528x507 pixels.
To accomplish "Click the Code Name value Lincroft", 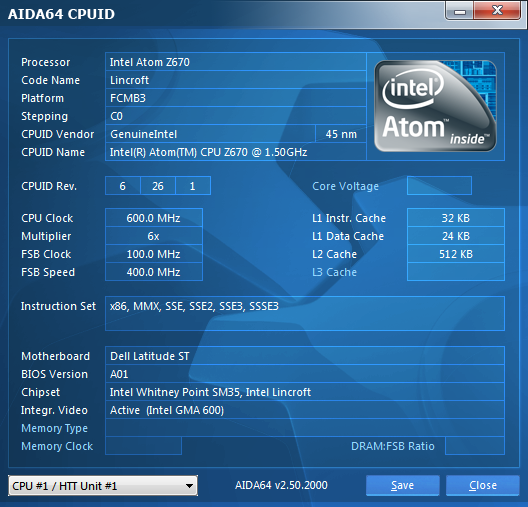I will [236, 80].
